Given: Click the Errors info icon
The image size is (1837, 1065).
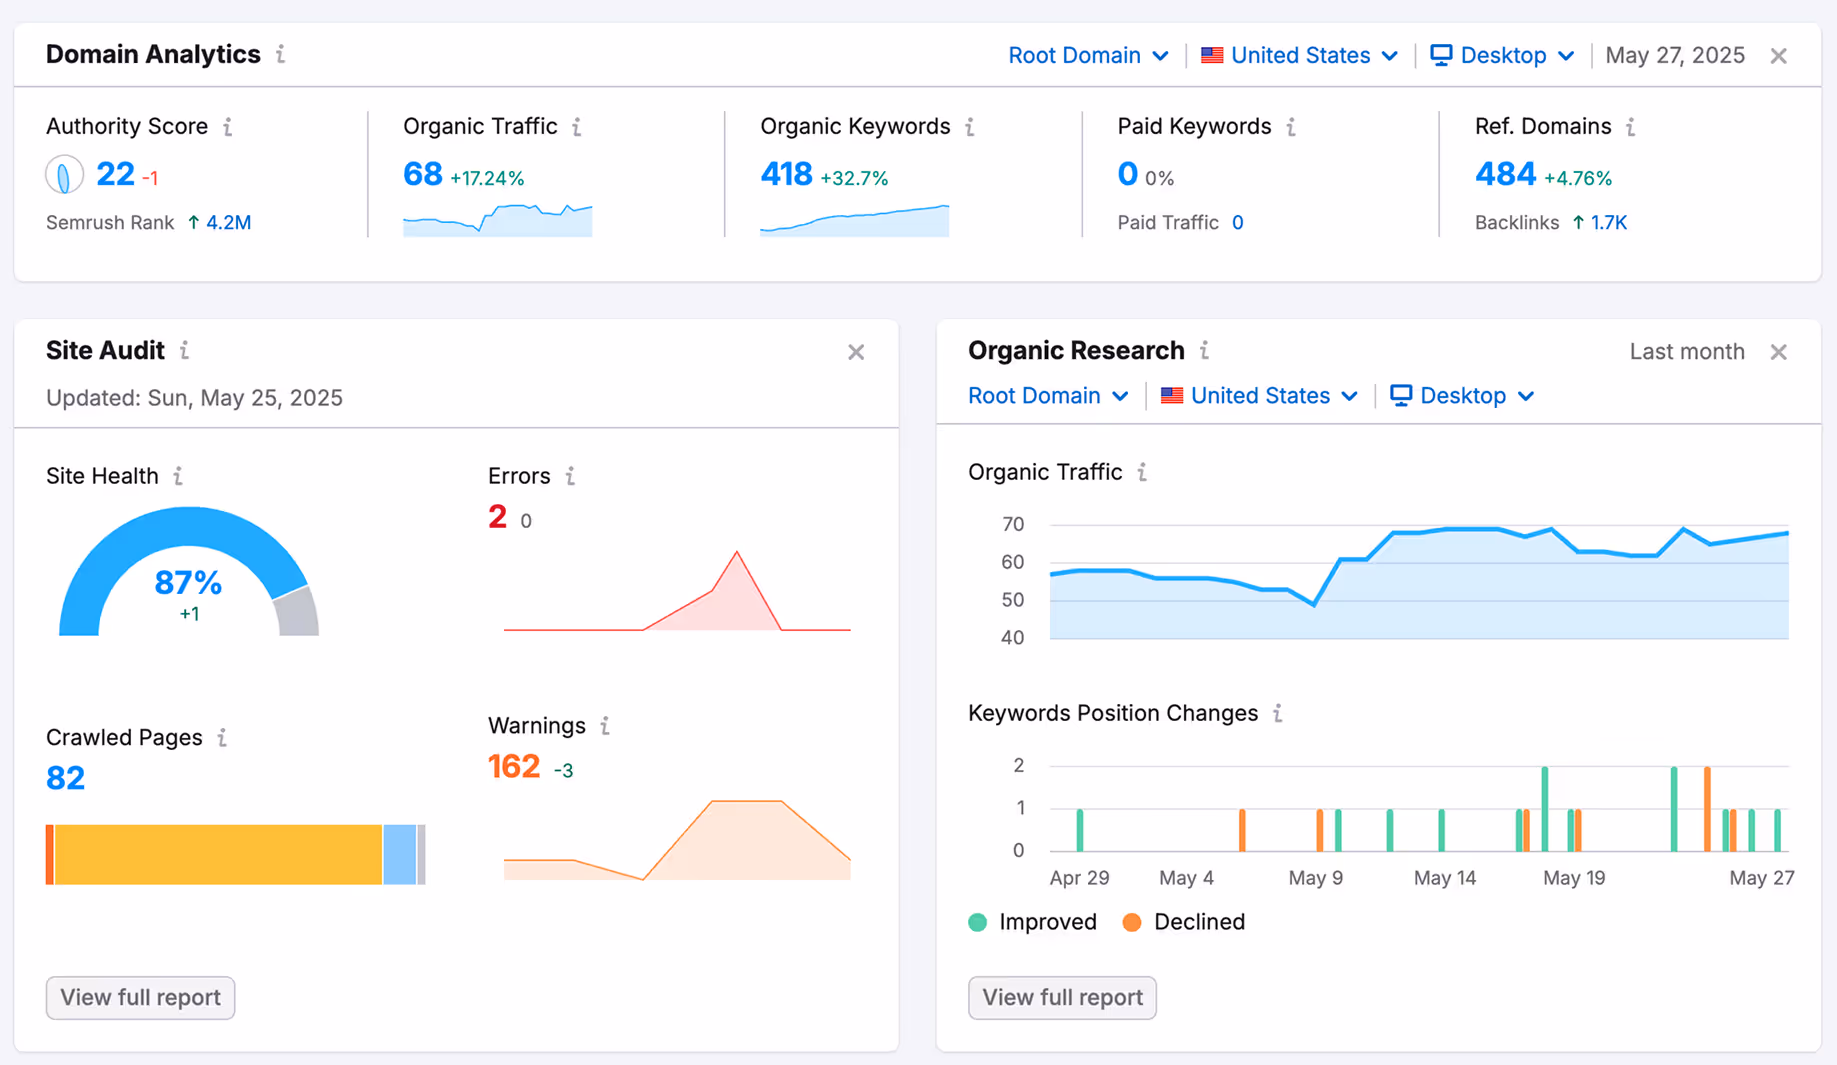Looking at the screenshot, I should (x=571, y=476).
